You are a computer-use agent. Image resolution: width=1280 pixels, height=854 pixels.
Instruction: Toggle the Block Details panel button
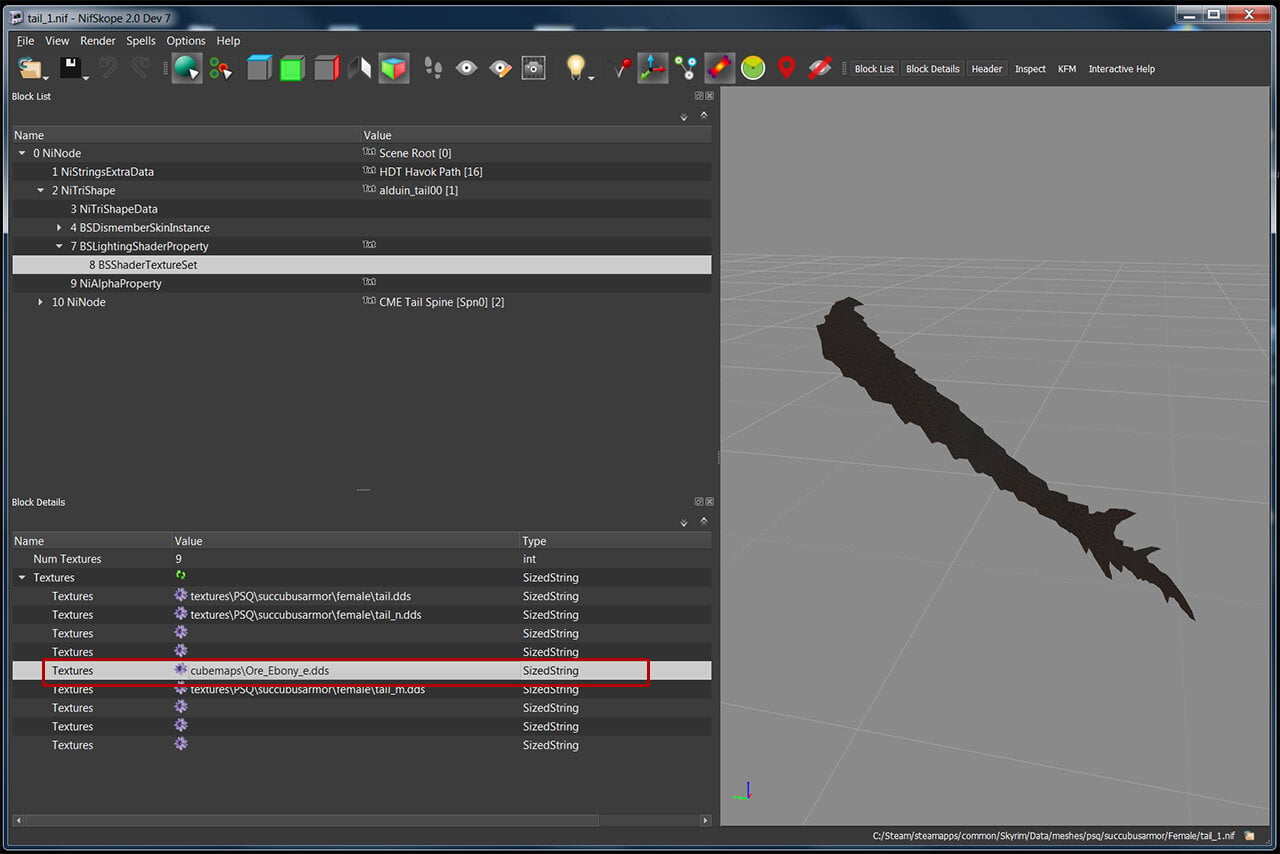pos(933,69)
